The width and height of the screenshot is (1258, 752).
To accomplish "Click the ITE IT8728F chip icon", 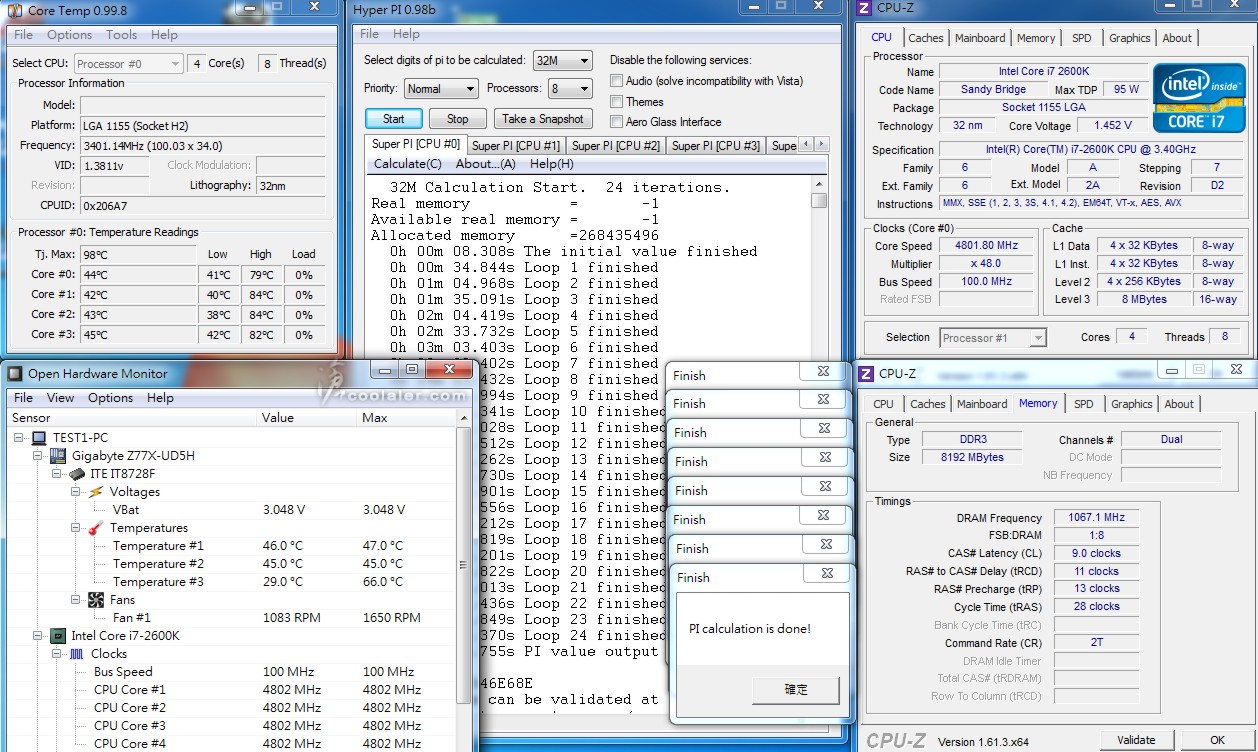I will pos(77,474).
